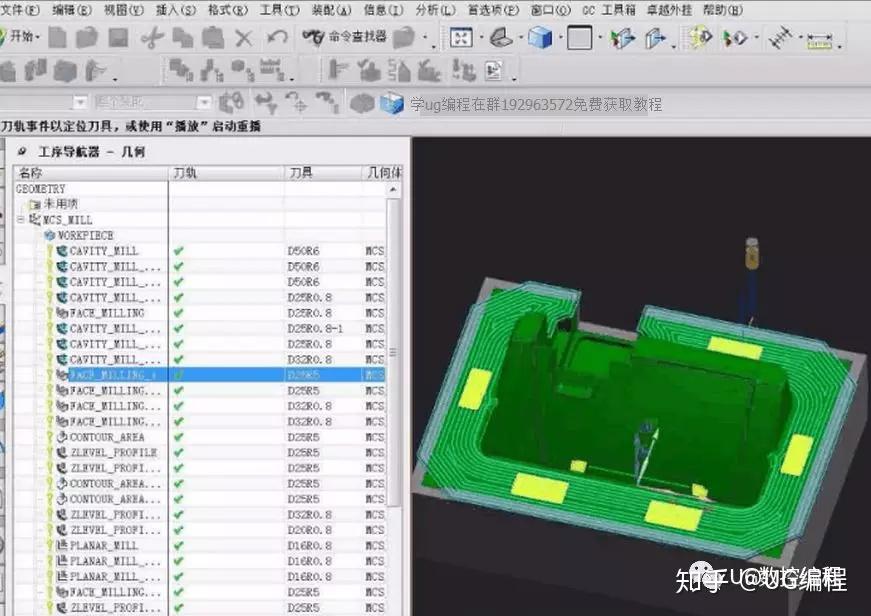Open the 首选项(P) menu
871x616 pixels.
[491, 10]
